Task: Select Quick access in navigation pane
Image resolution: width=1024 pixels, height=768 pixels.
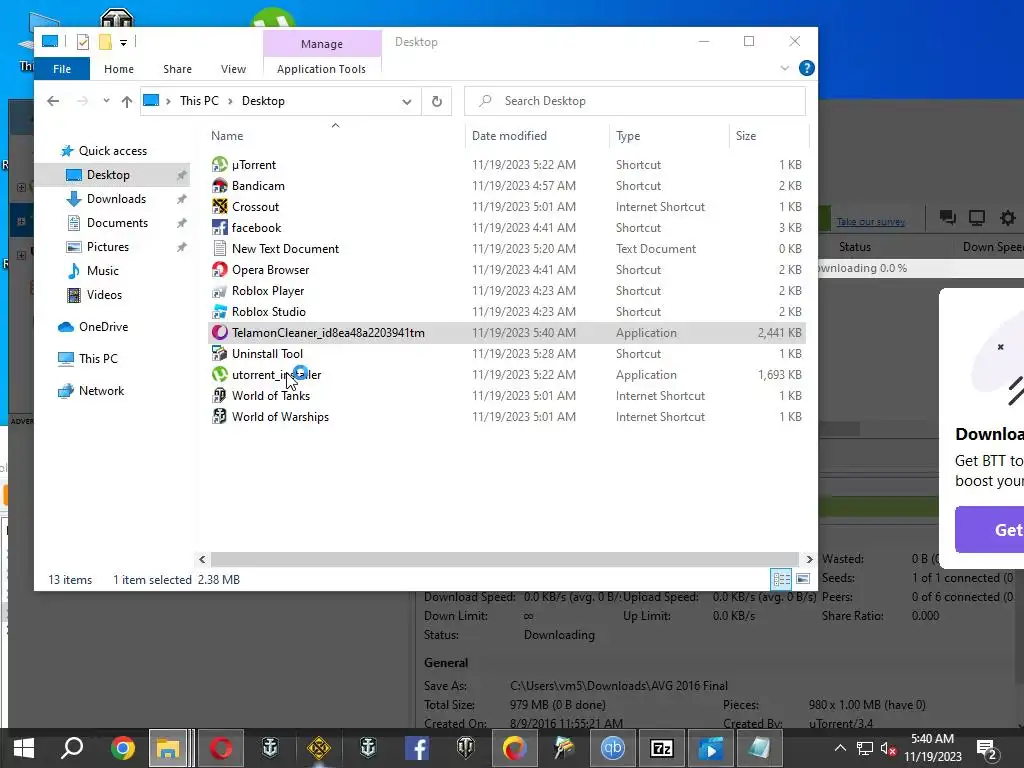Action: (112, 151)
